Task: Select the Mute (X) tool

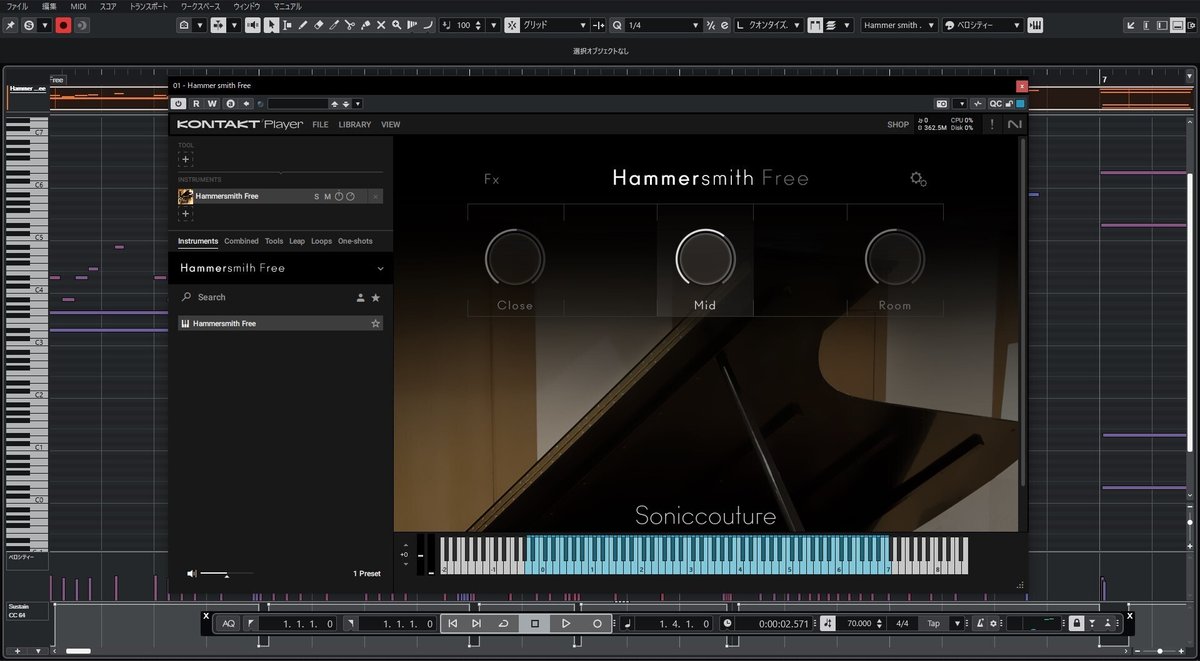Action: (x=381, y=24)
